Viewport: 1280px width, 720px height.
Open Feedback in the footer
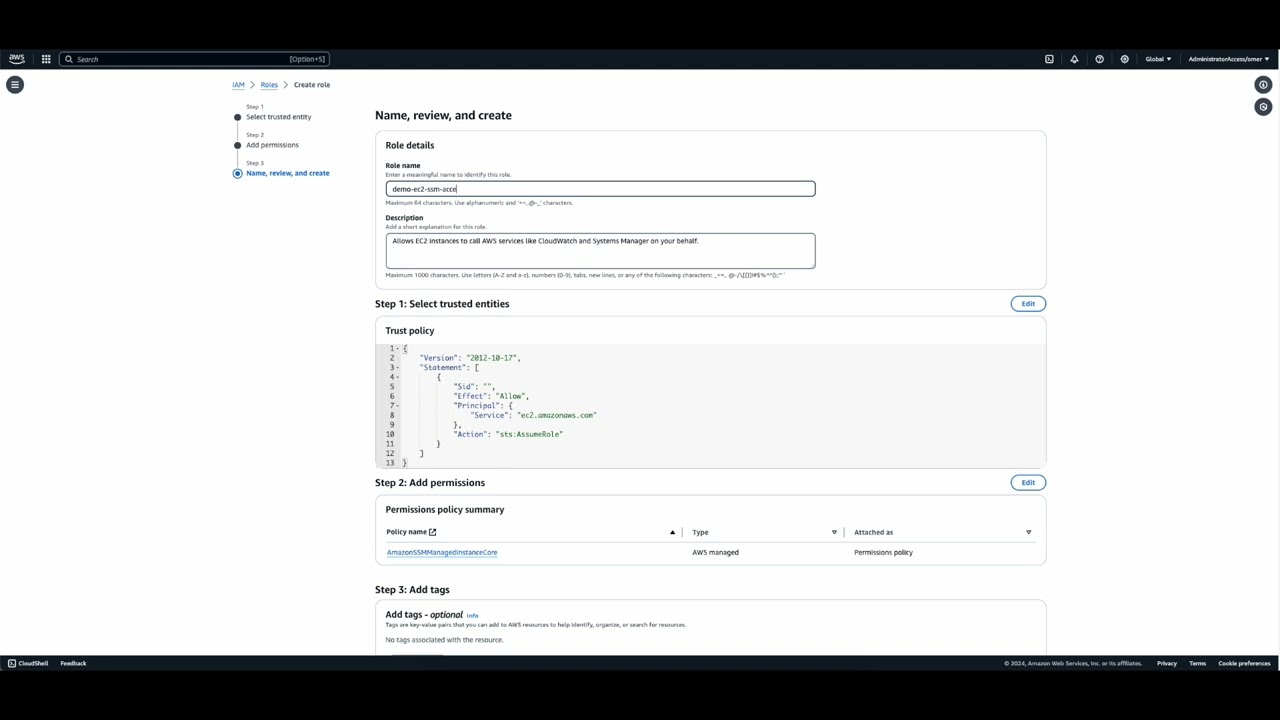click(x=73, y=663)
